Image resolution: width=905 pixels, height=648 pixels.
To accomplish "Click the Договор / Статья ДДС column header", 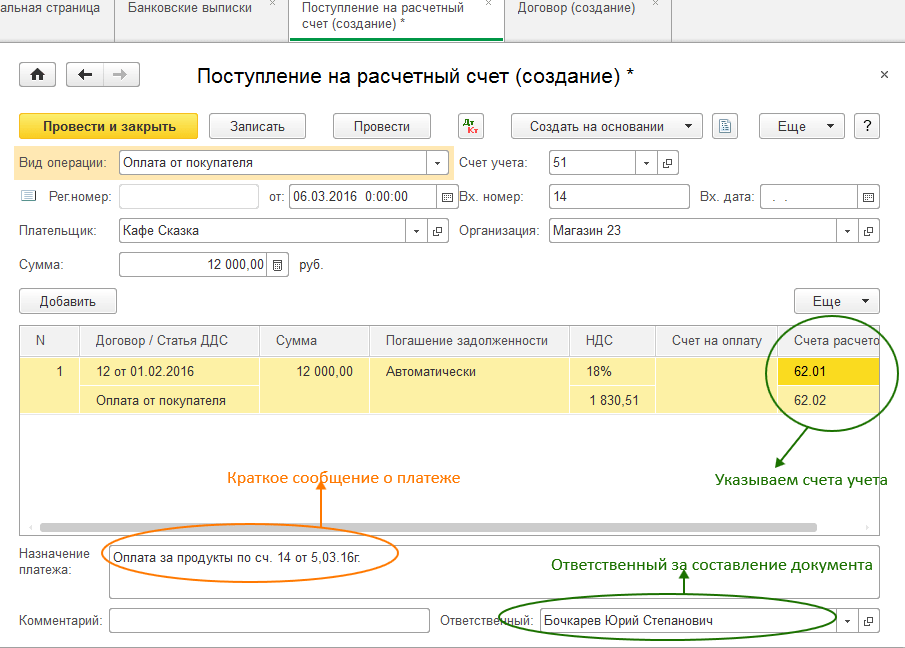I will 169,340.
